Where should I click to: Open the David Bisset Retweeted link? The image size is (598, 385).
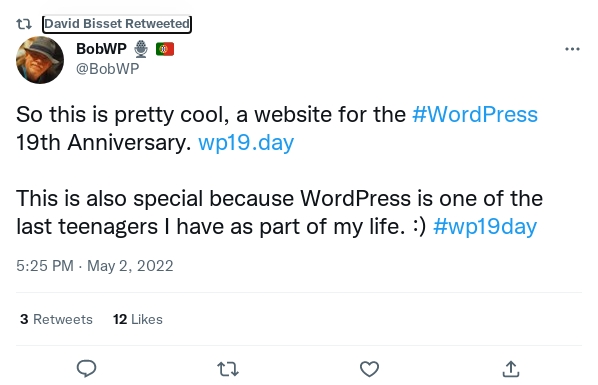tap(117, 24)
